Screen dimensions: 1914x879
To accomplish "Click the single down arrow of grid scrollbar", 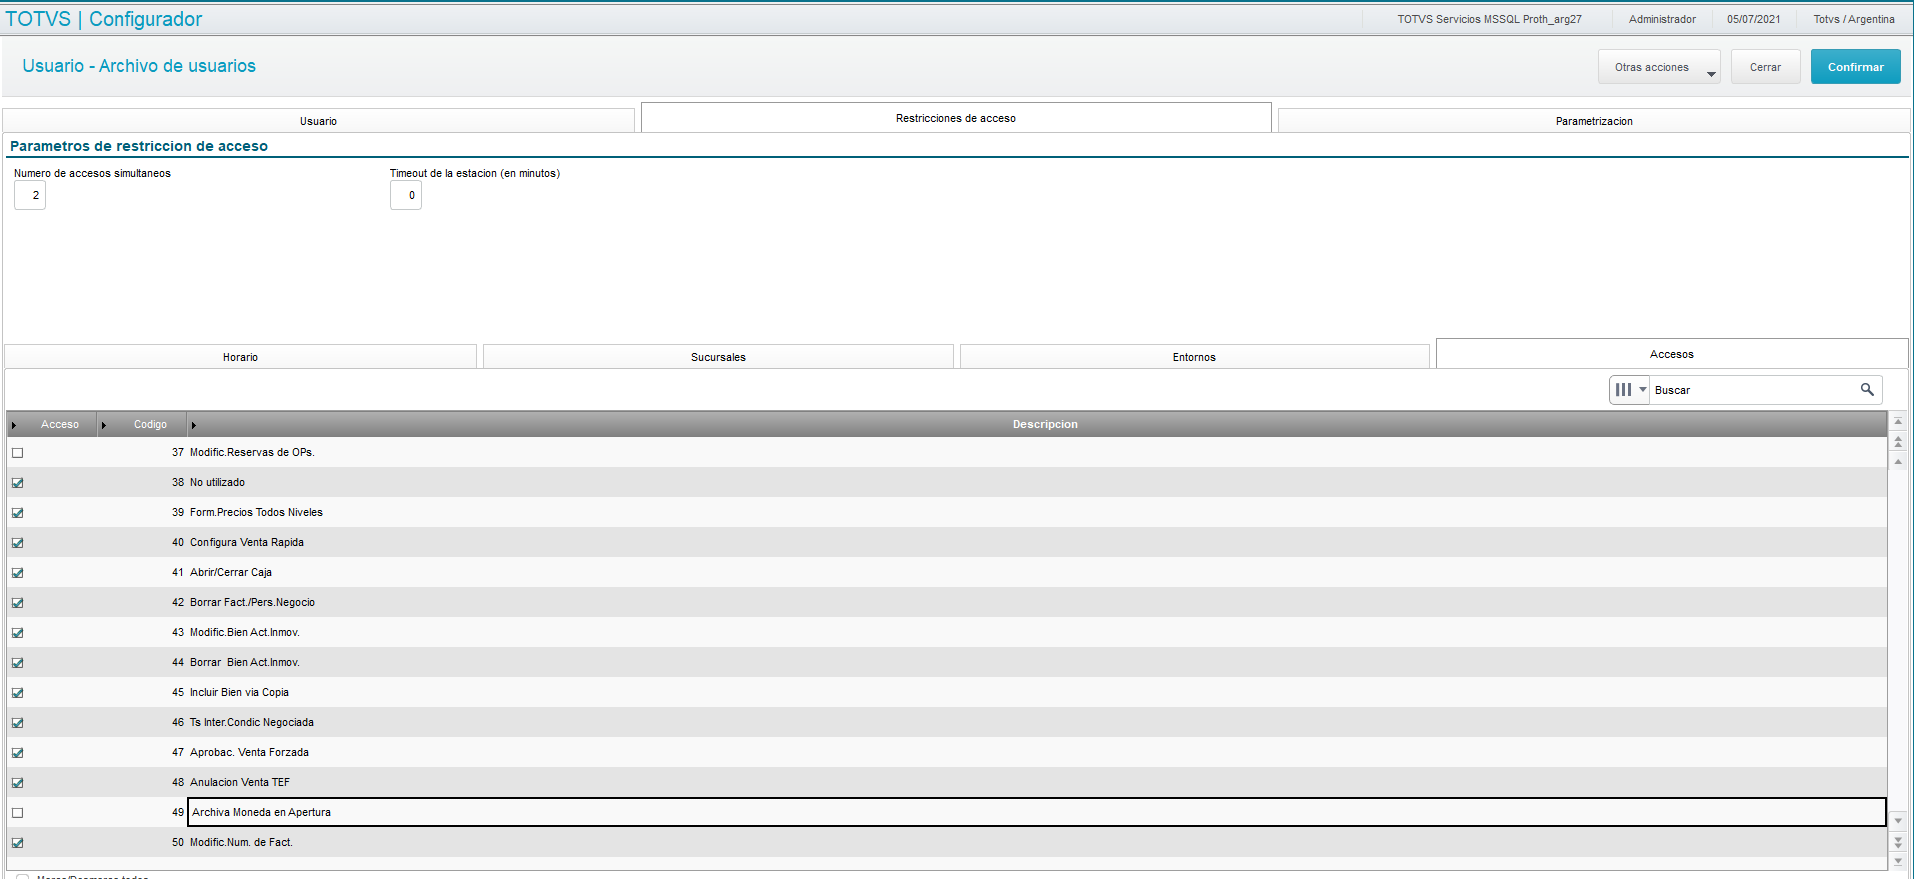I will tap(1898, 821).
